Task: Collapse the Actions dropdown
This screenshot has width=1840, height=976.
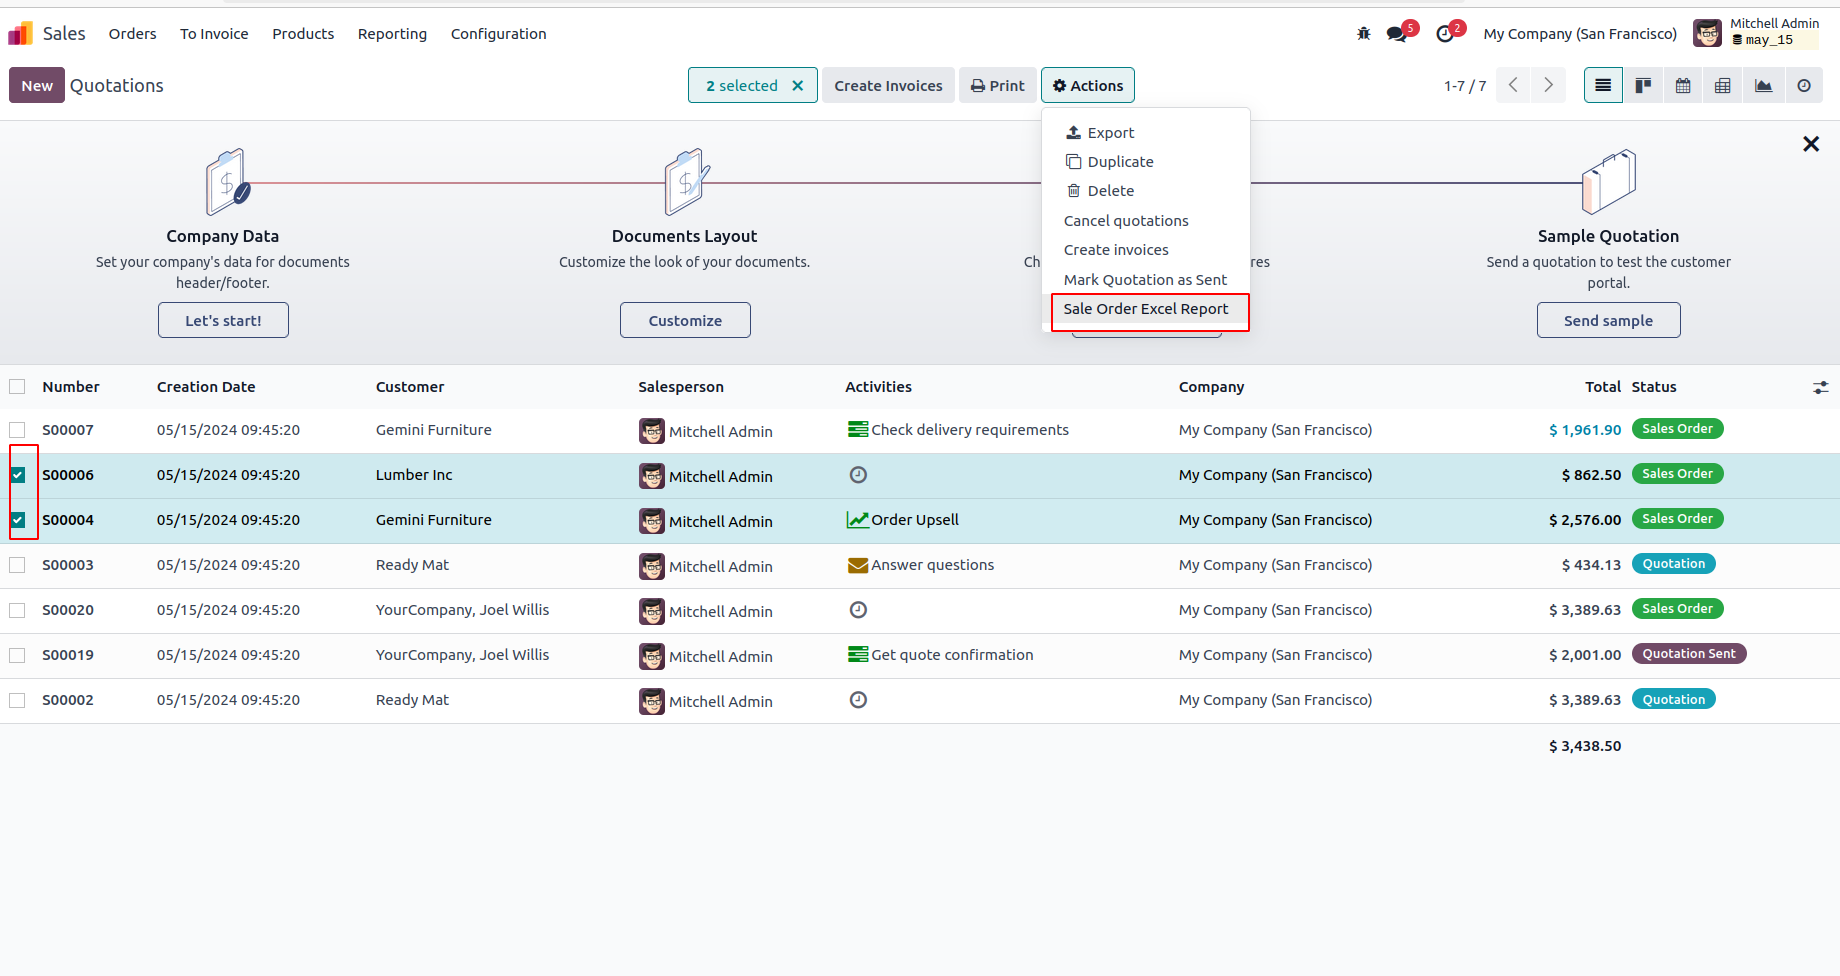Action: 1087,86
